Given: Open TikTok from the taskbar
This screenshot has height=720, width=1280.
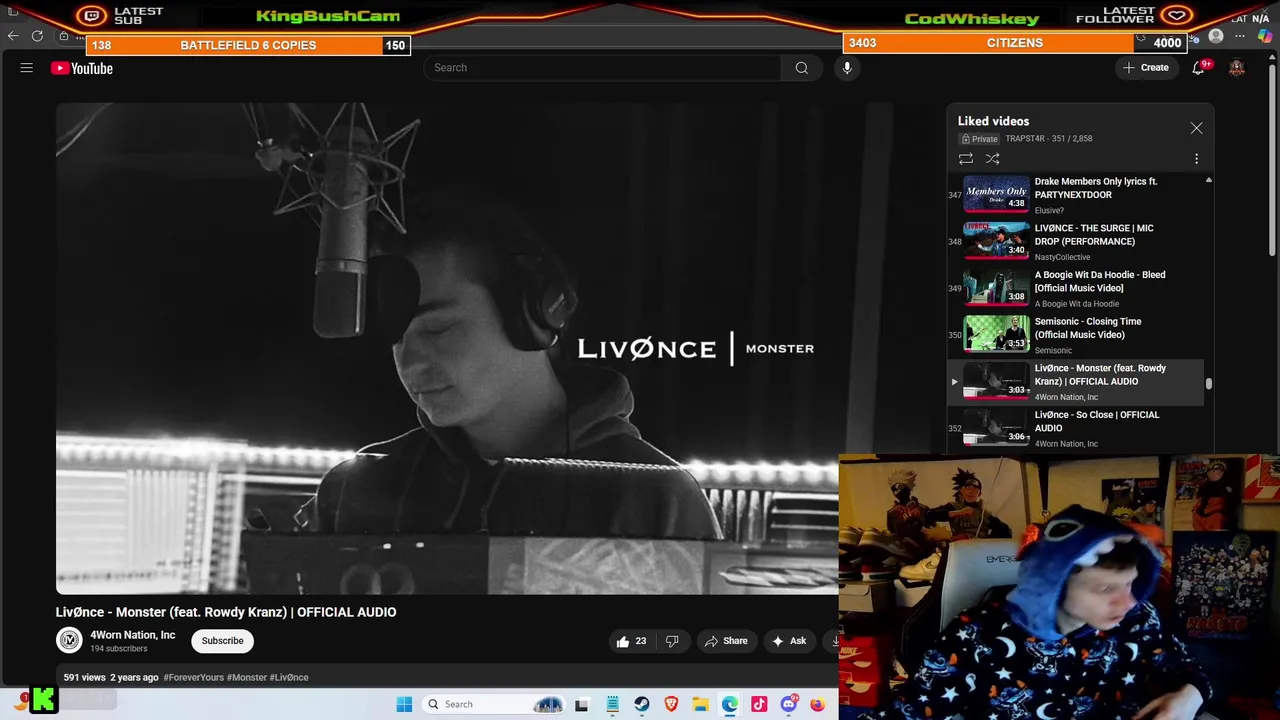Looking at the screenshot, I should (x=759, y=704).
